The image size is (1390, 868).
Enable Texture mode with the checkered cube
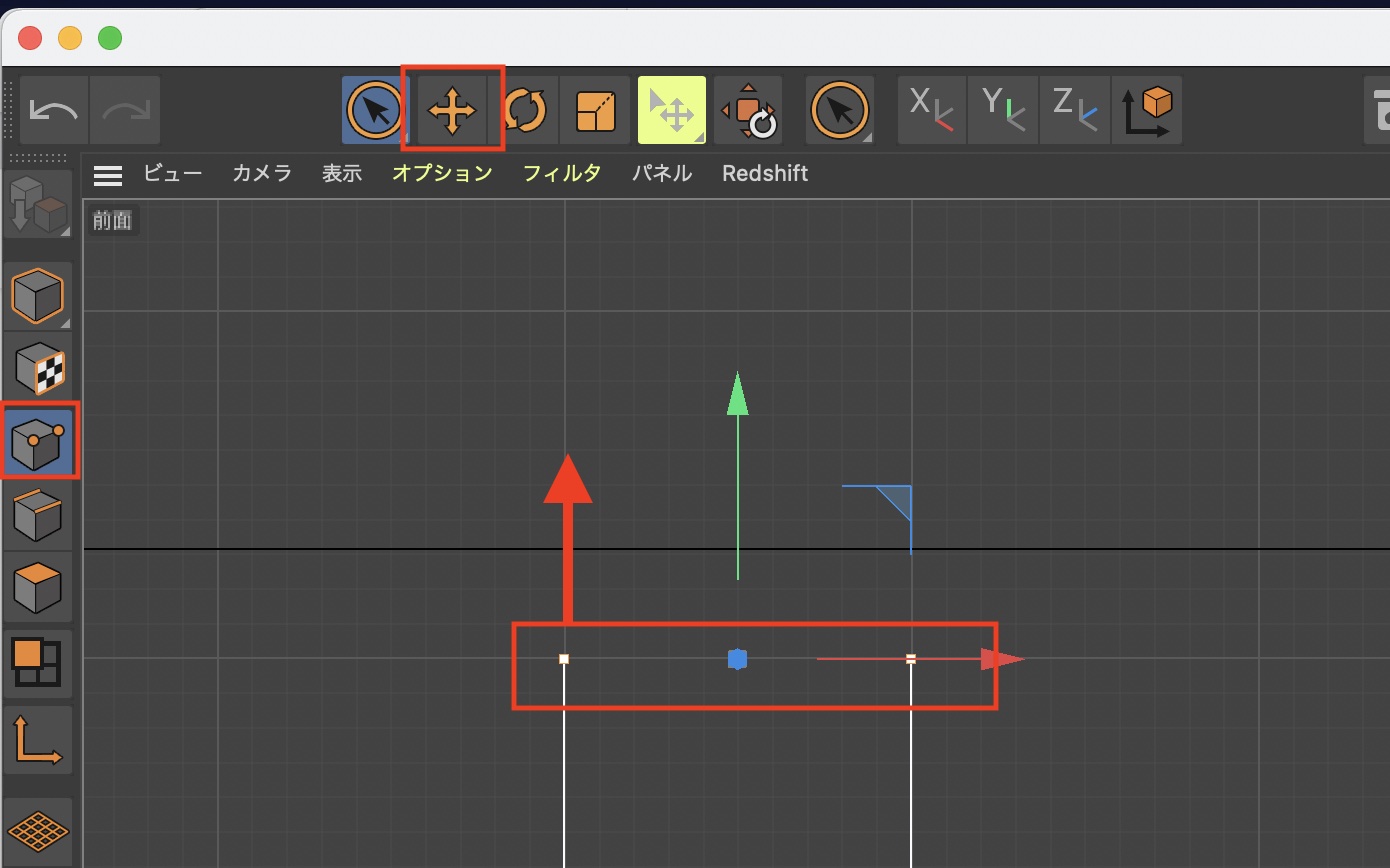[x=38, y=368]
